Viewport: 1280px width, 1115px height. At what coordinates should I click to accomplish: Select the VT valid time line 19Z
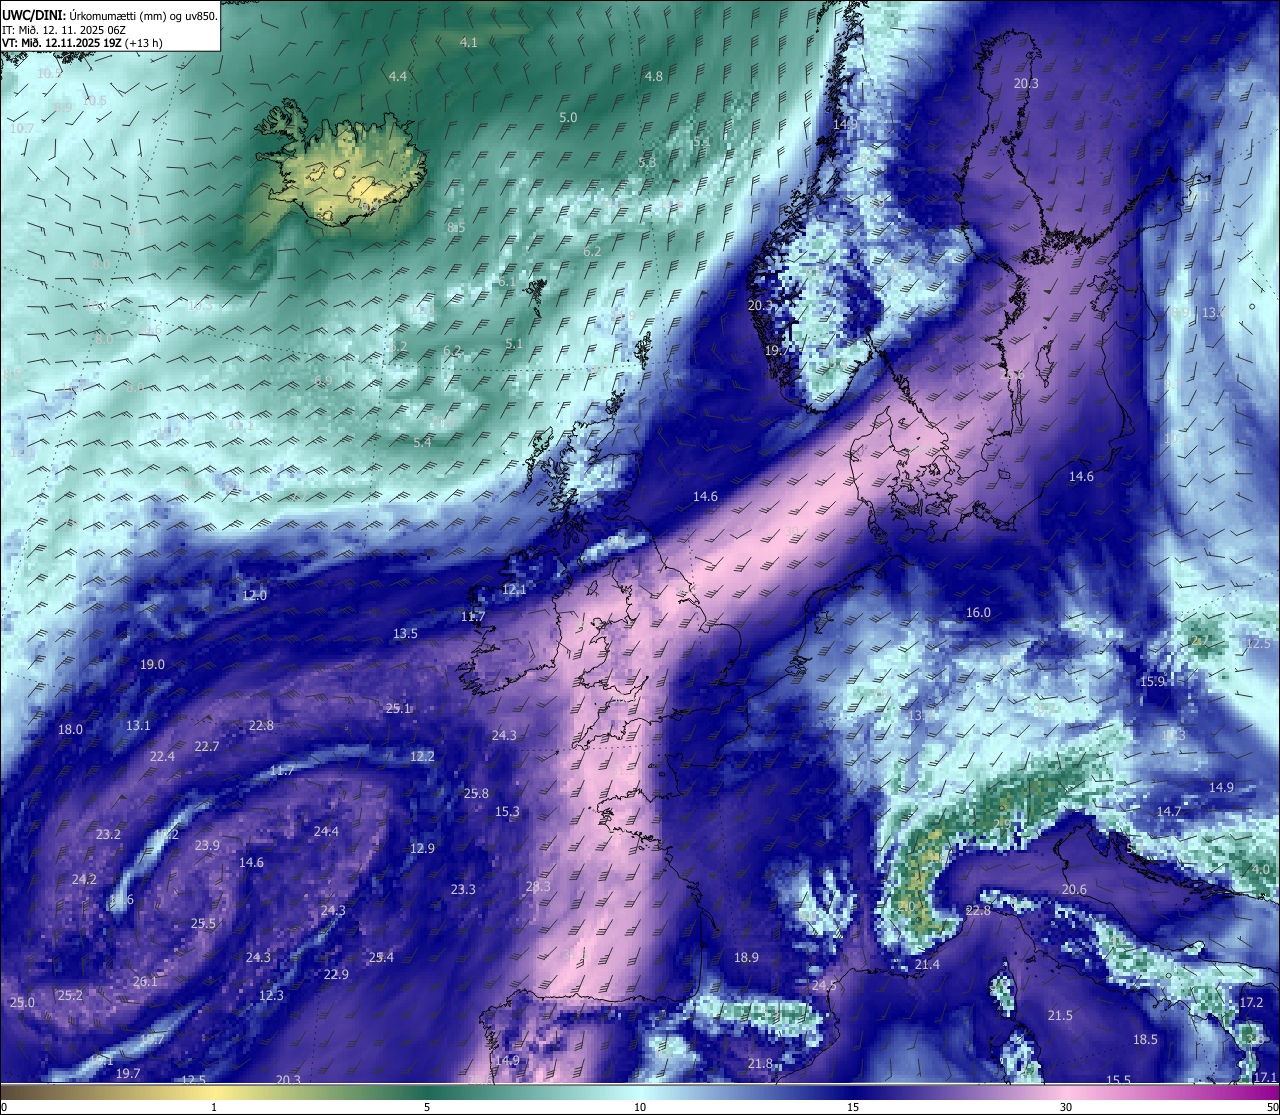[x=82, y=43]
